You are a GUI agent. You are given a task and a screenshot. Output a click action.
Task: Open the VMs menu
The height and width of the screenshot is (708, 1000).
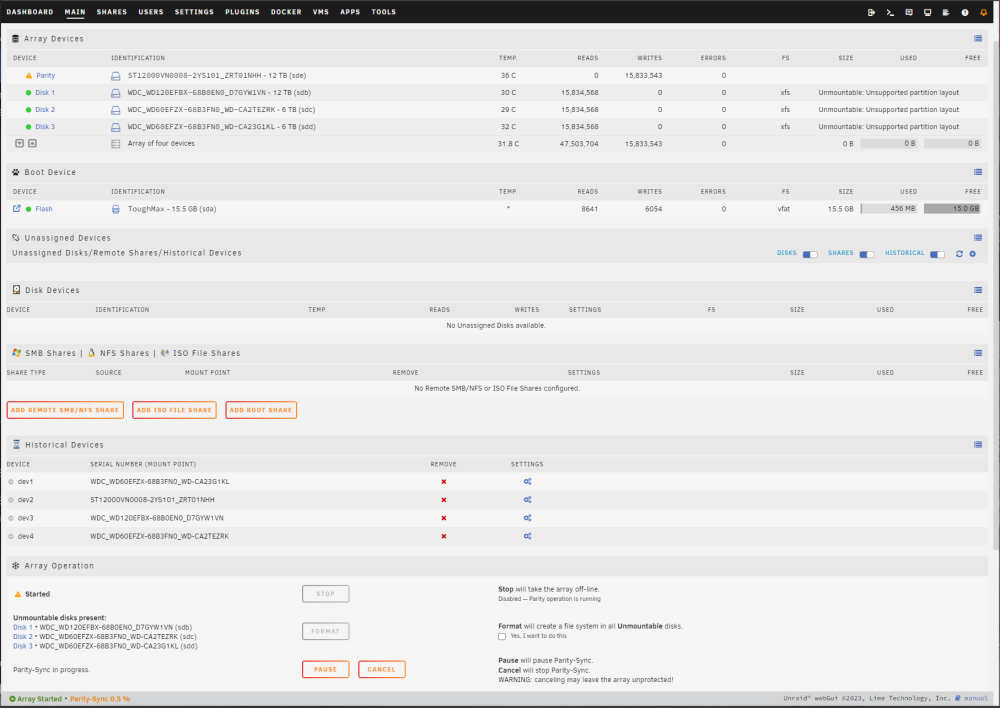click(x=321, y=12)
